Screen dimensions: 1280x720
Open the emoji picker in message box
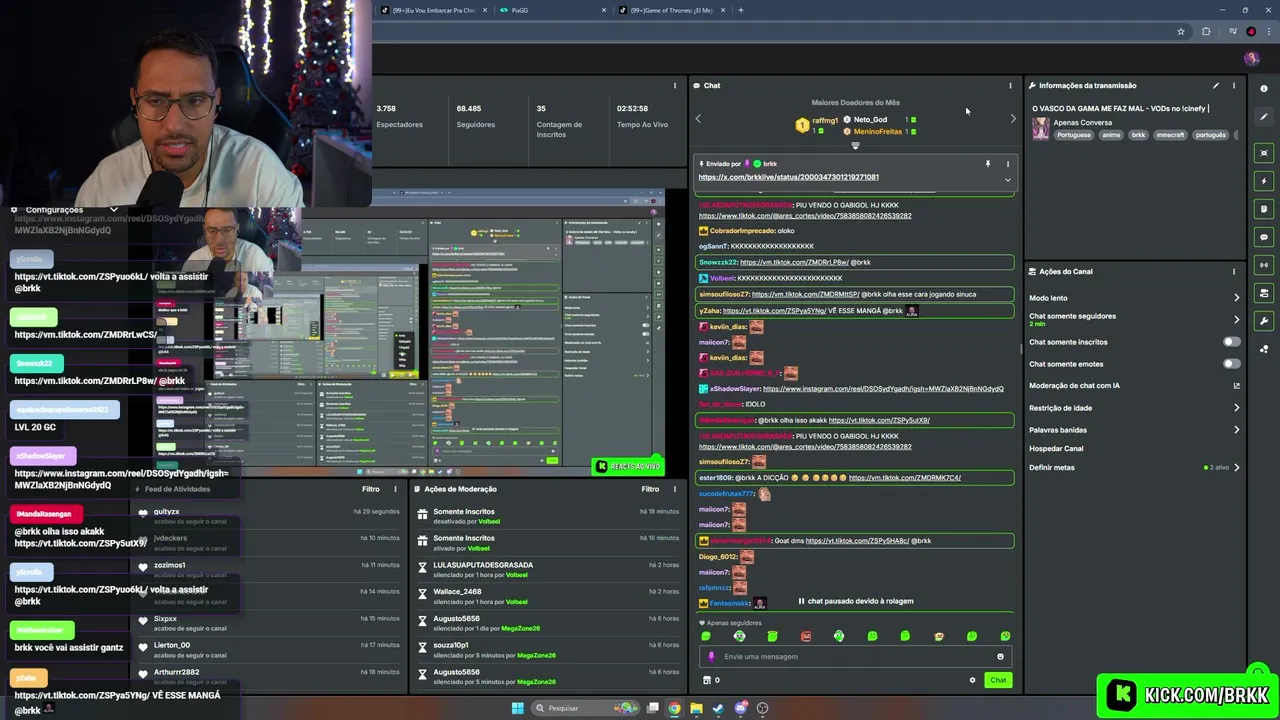pos(1000,657)
